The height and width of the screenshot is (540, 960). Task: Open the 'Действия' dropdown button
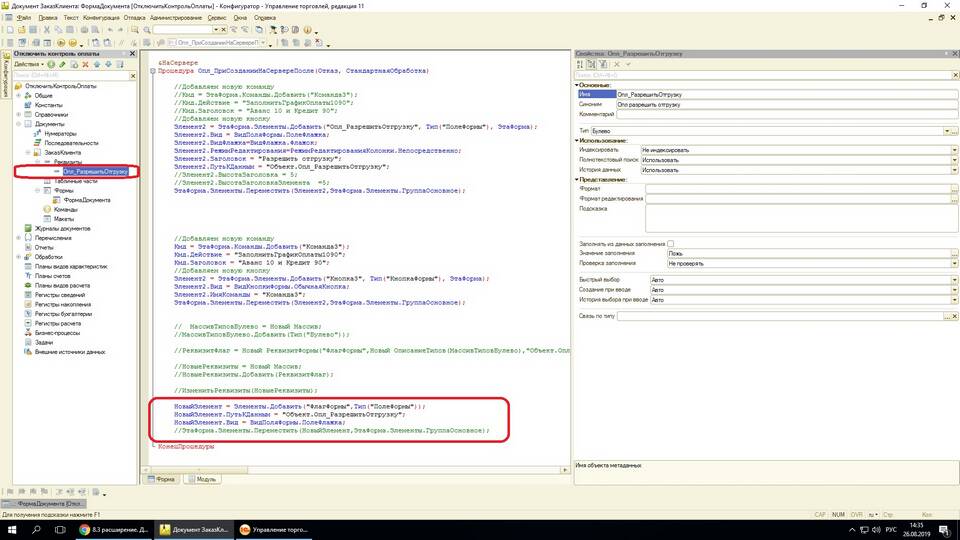pos(28,64)
